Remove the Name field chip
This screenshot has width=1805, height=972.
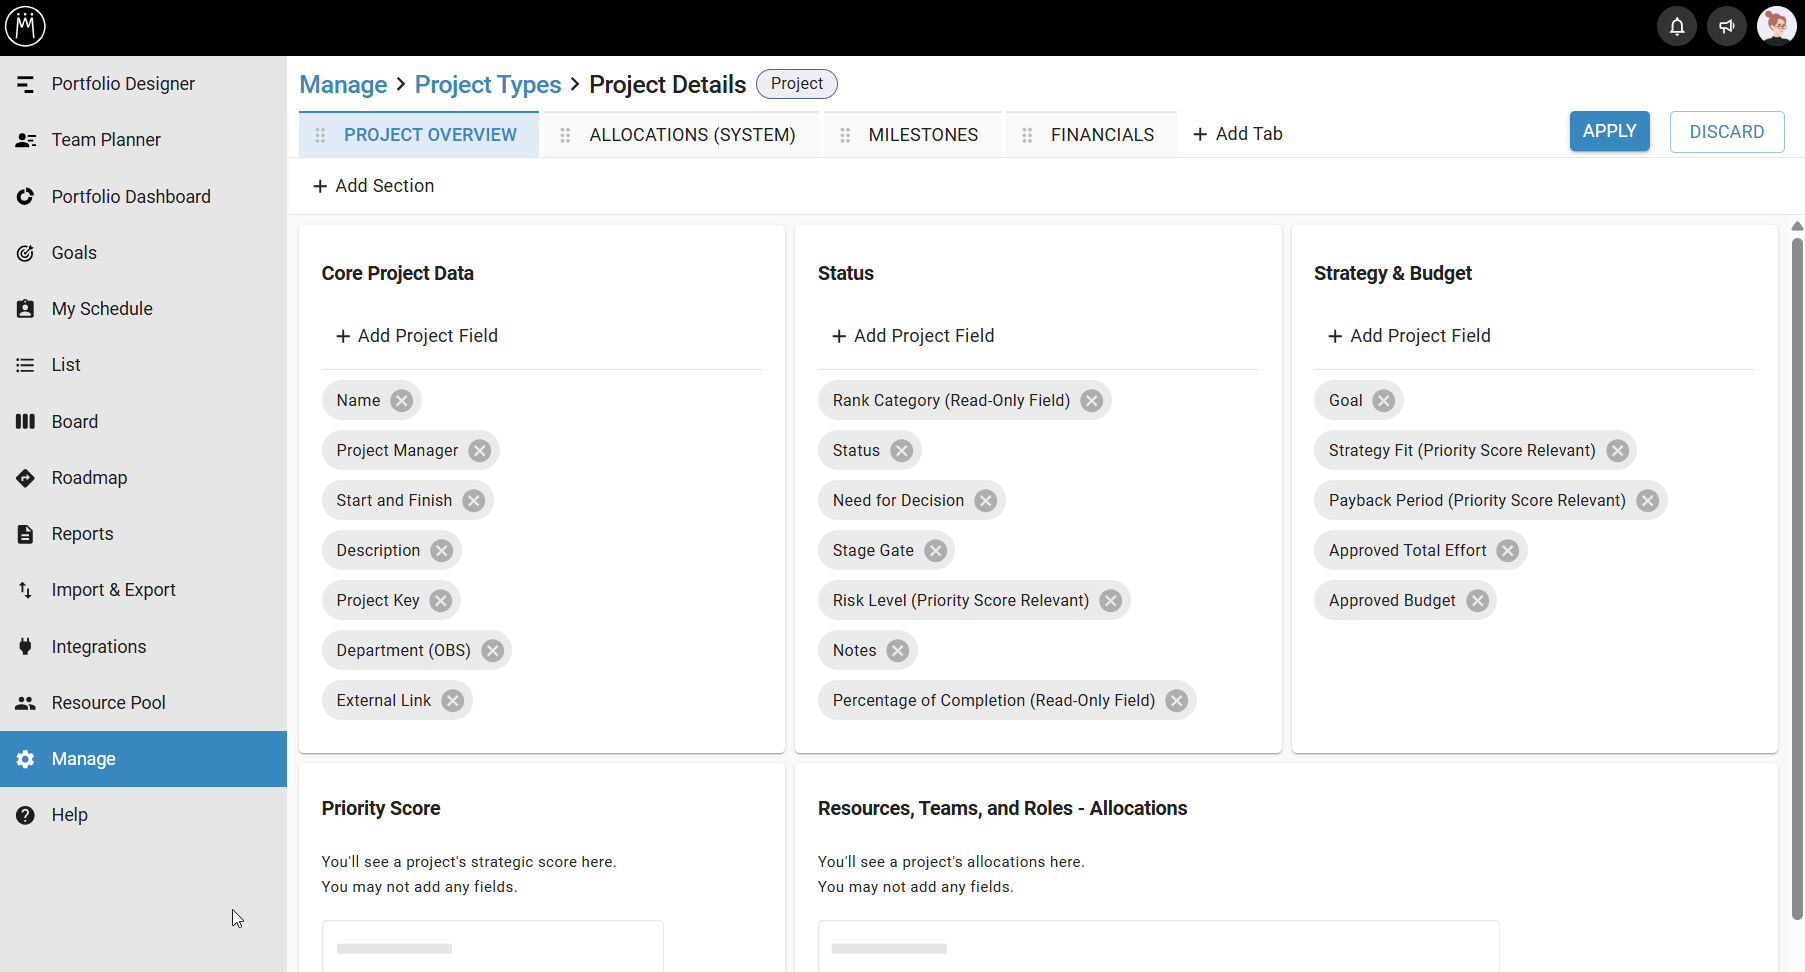402,401
